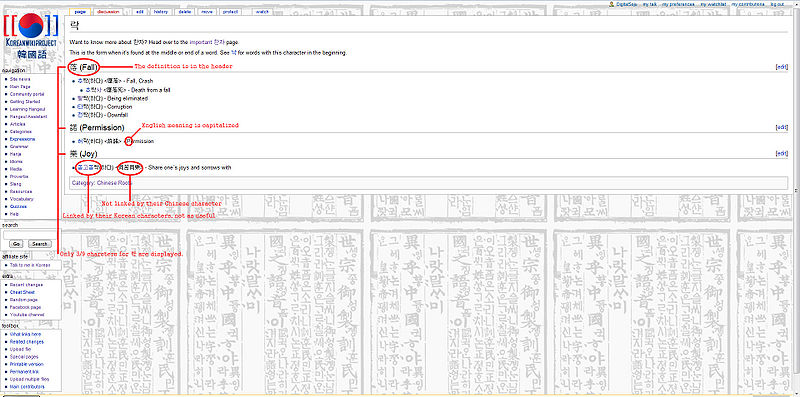Open Facebook page link

(x=26, y=307)
